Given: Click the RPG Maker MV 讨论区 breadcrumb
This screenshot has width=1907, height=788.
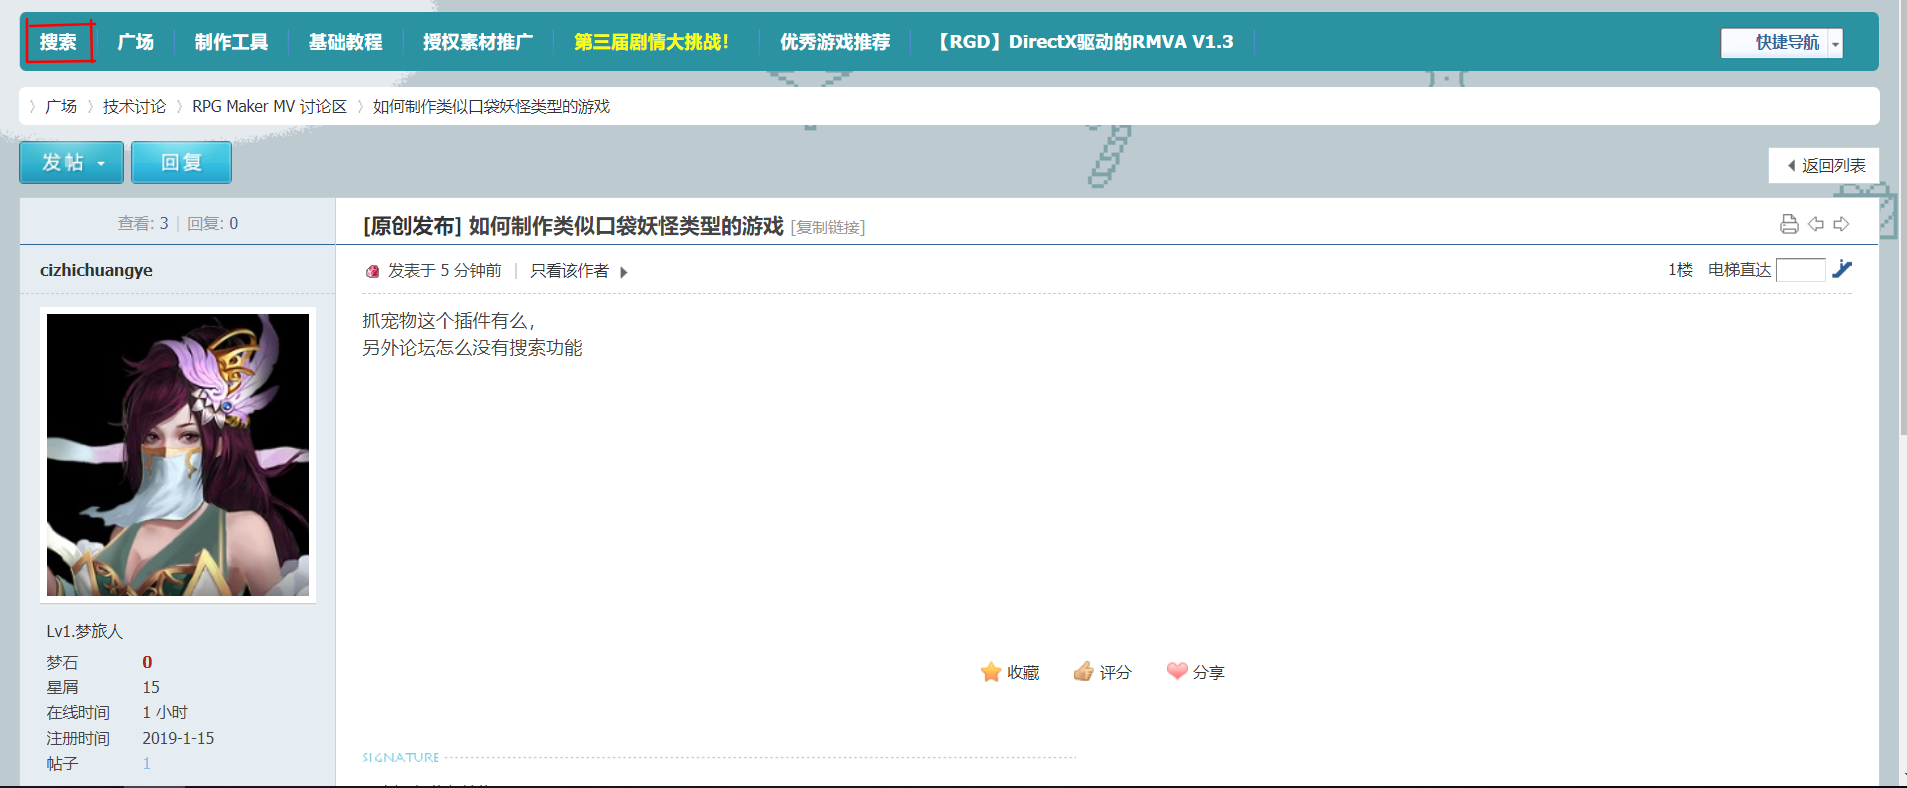Looking at the screenshot, I should click(269, 106).
